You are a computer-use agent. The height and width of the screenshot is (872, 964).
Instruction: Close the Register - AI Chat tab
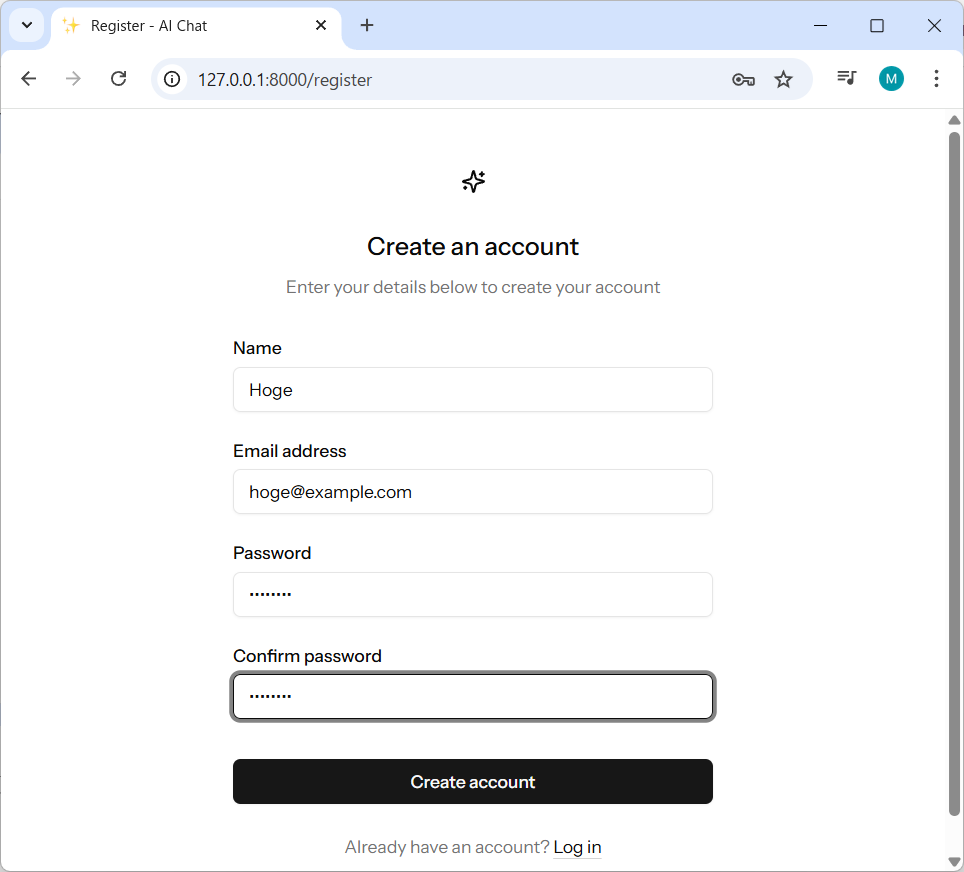click(321, 26)
